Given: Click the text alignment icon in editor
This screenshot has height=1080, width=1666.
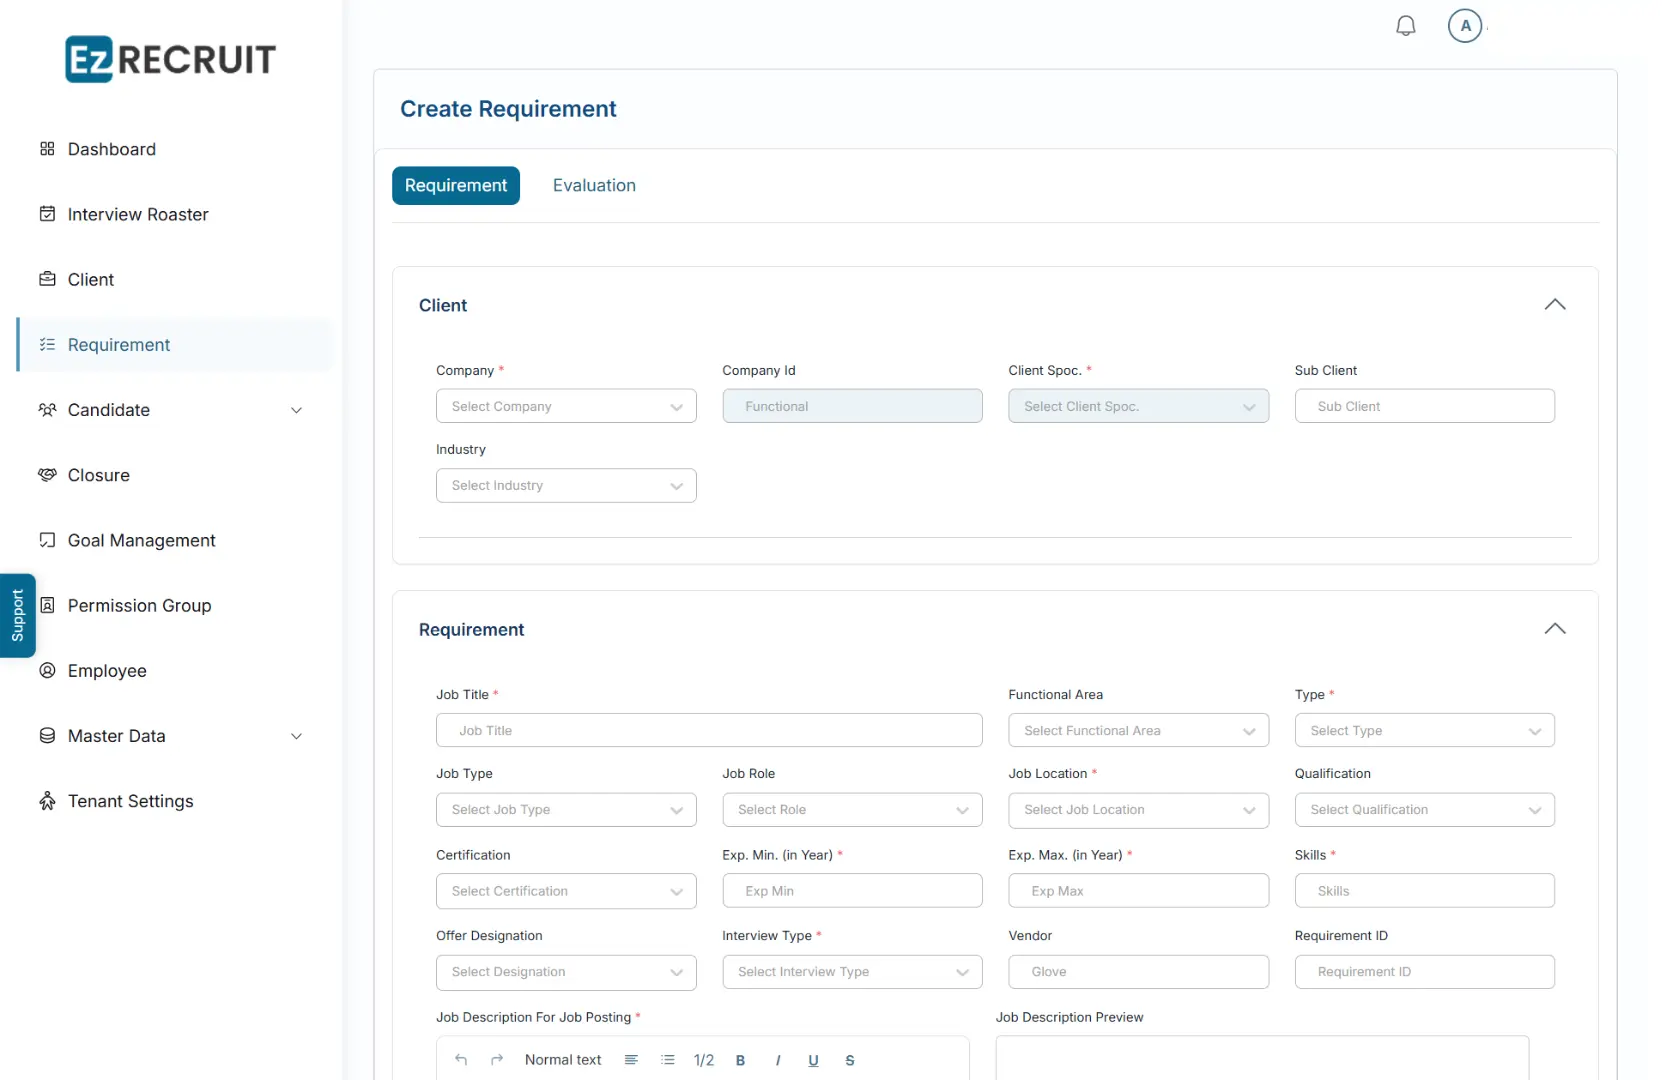Looking at the screenshot, I should (x=631, y=1060).
